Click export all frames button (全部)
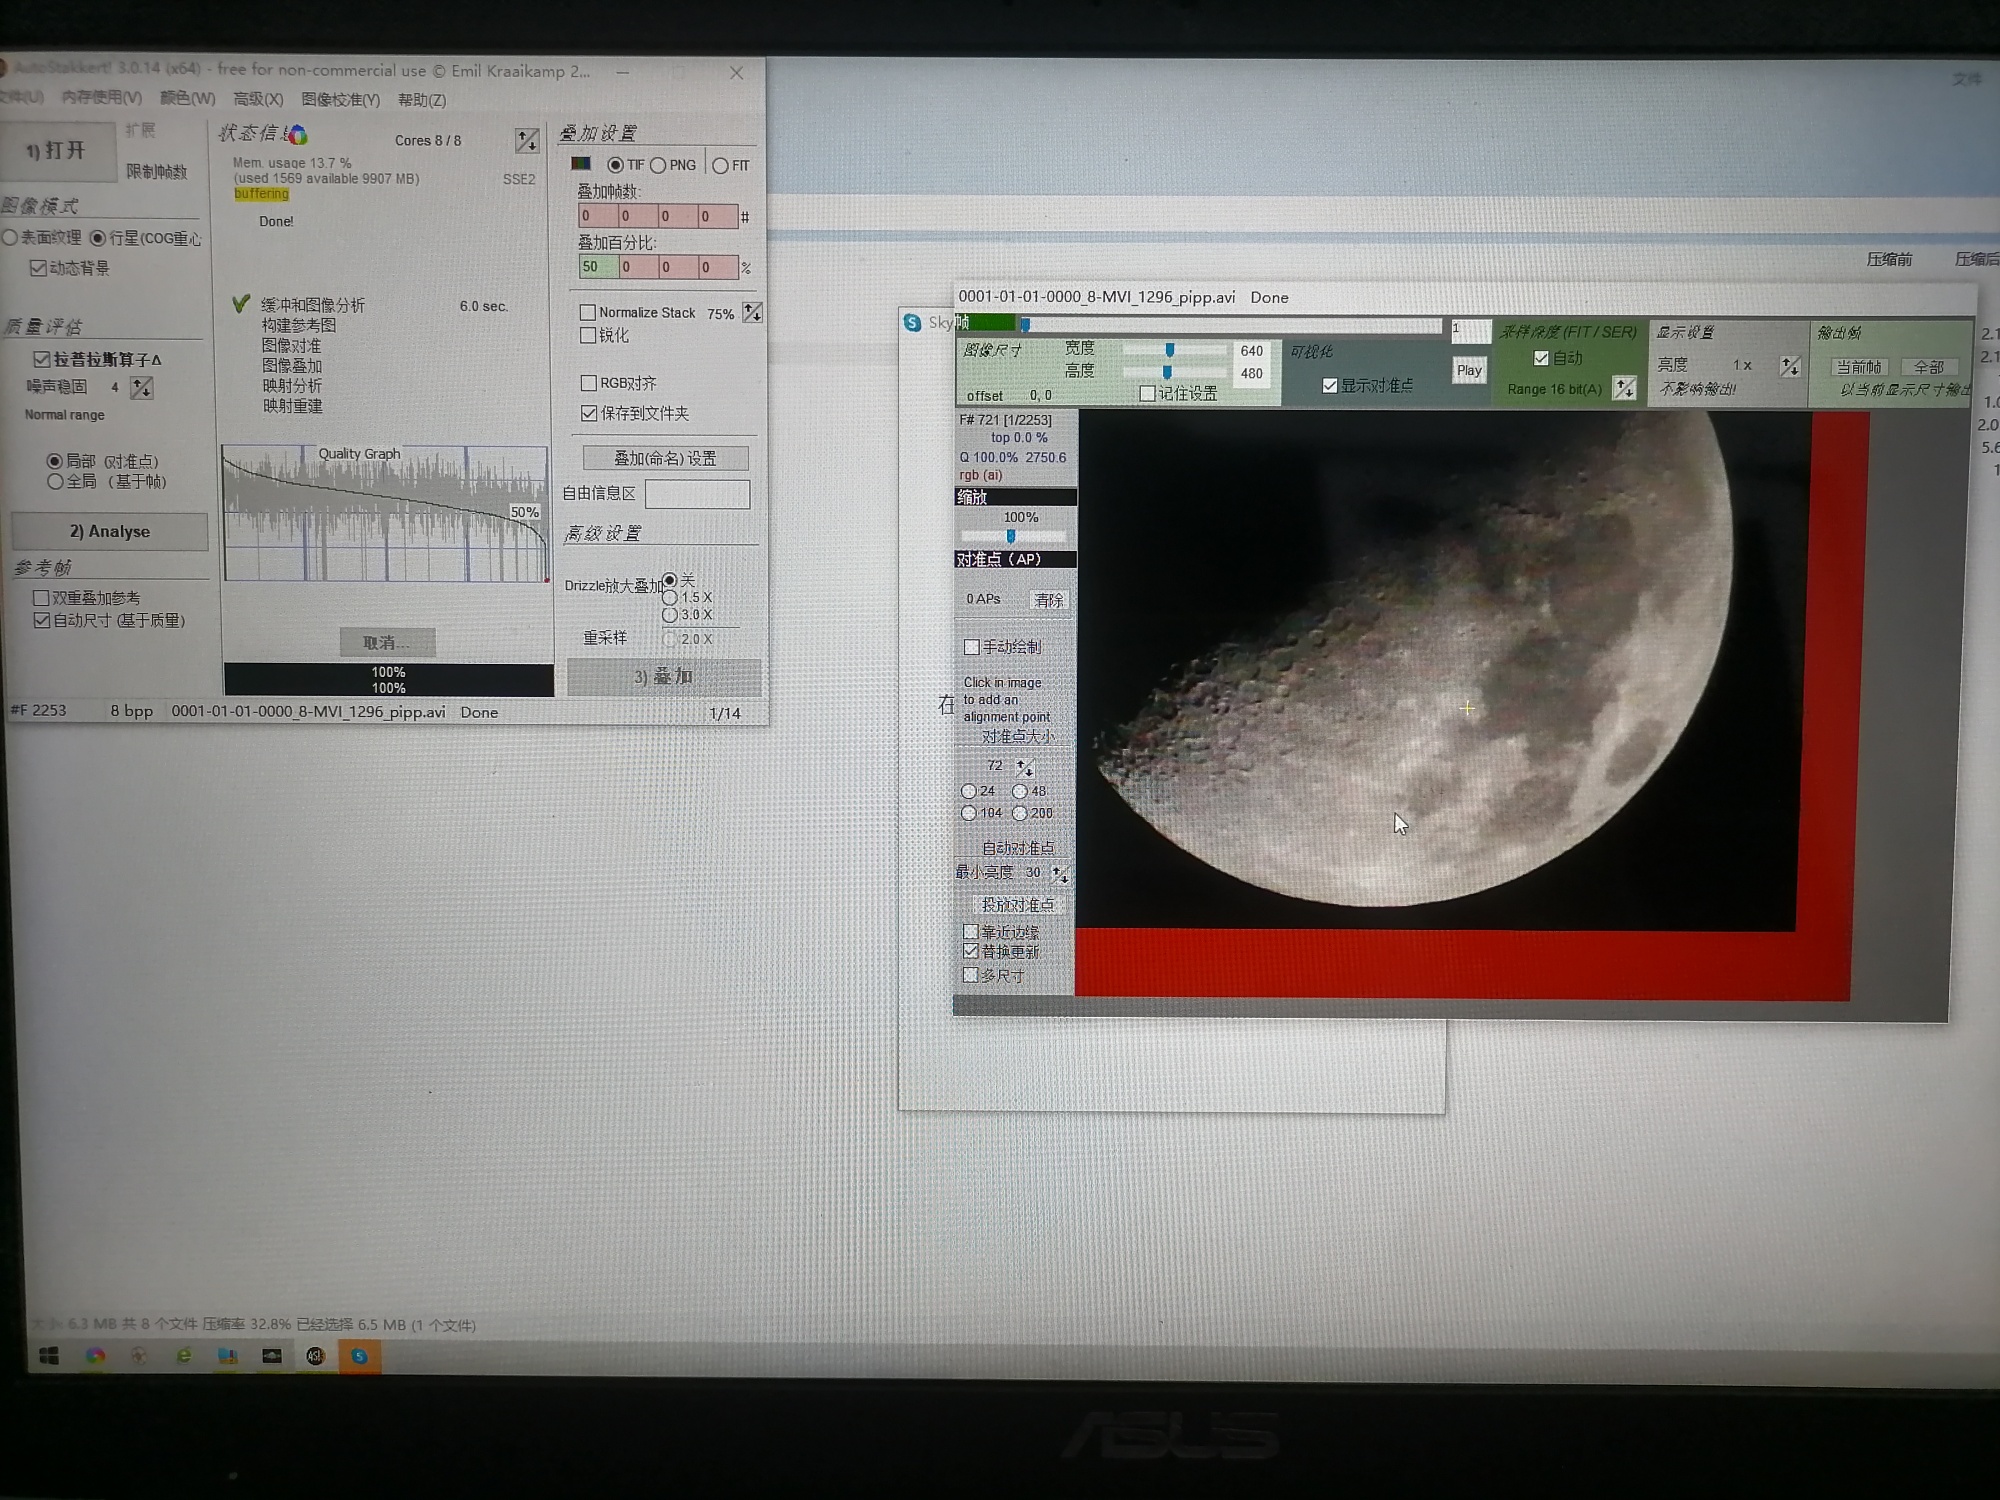2000x1500 pixels. click(x=1928, y=367)
